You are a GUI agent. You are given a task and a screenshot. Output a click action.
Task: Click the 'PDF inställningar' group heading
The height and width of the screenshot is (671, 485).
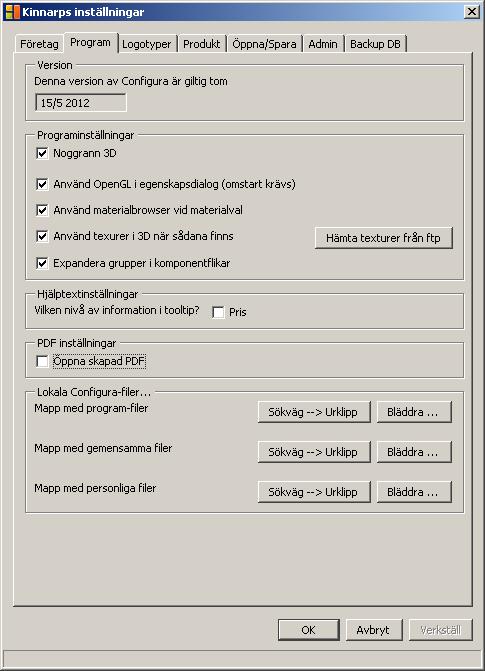click(x=77, y=343)
